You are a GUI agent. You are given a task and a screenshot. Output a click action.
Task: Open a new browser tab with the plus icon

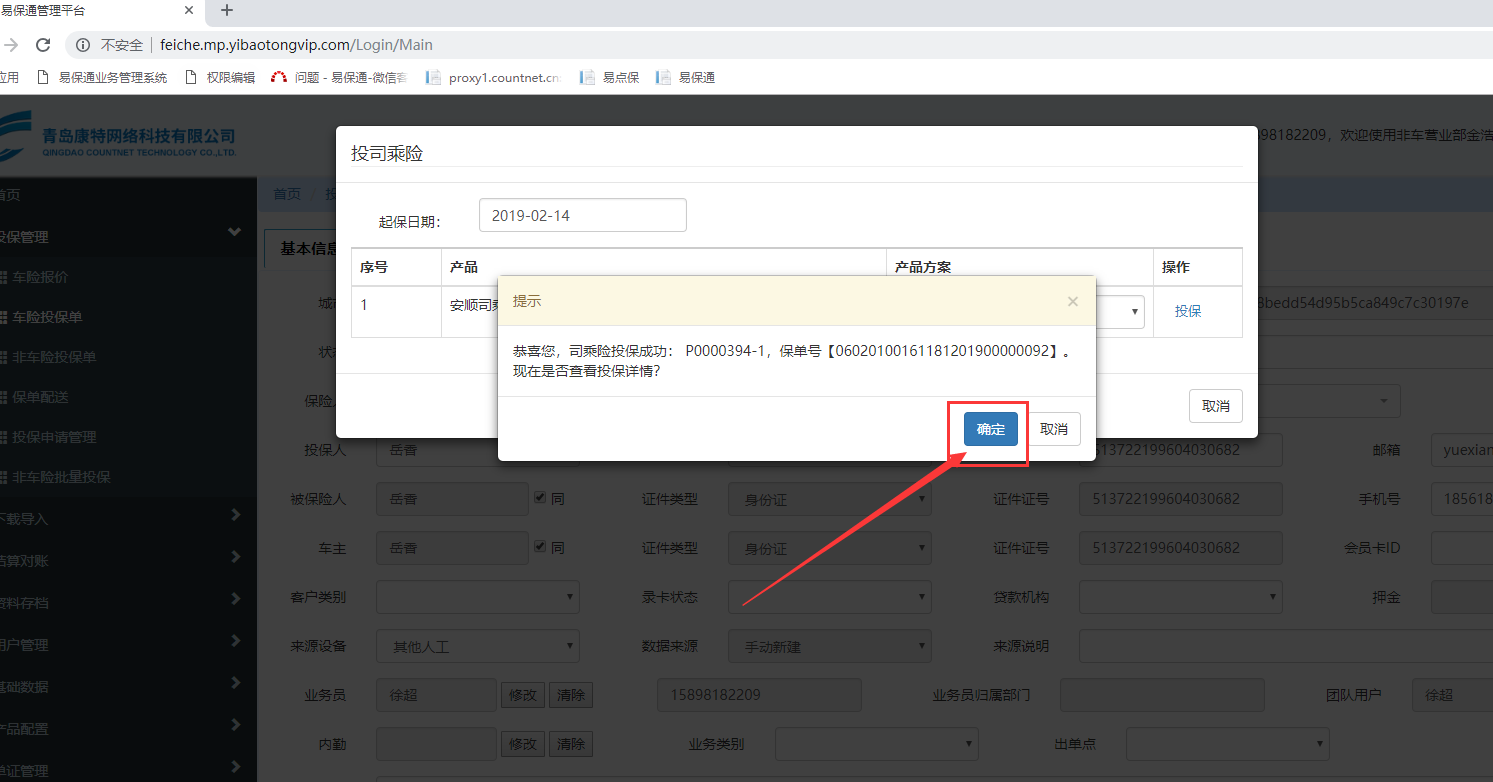227,11
